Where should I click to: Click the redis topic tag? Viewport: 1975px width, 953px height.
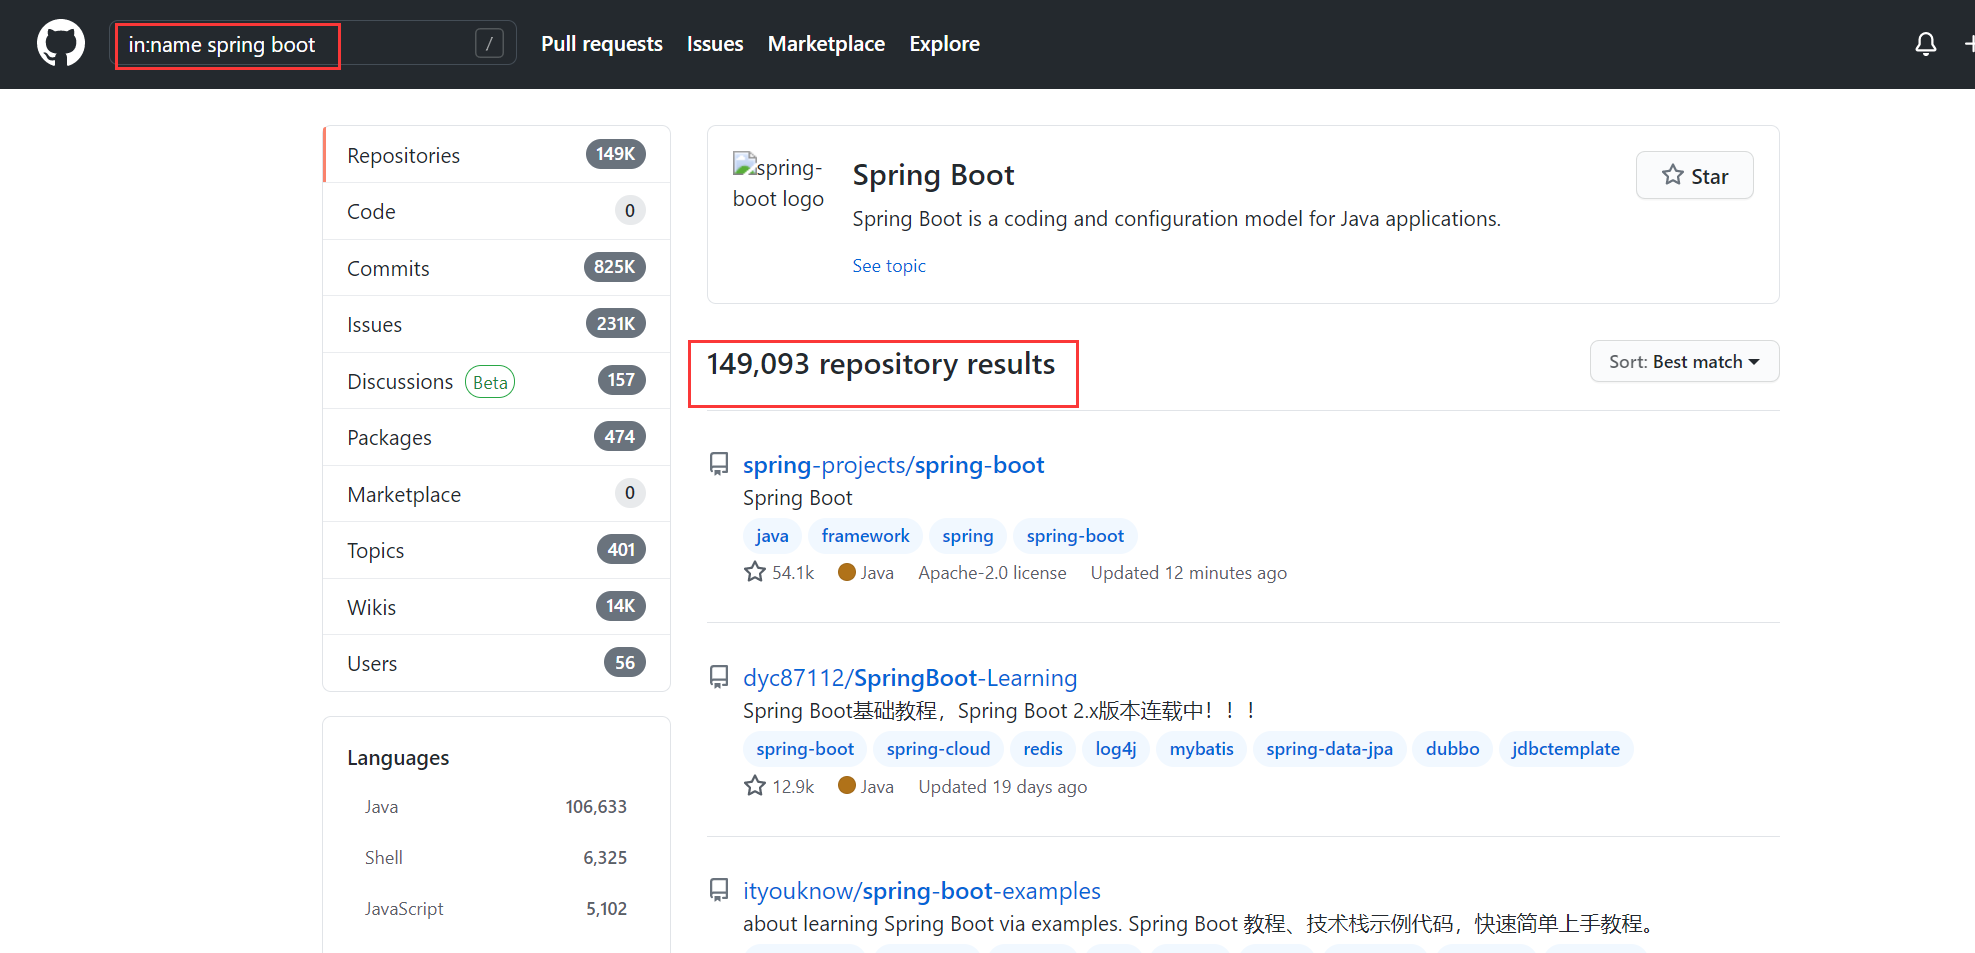1043,749
